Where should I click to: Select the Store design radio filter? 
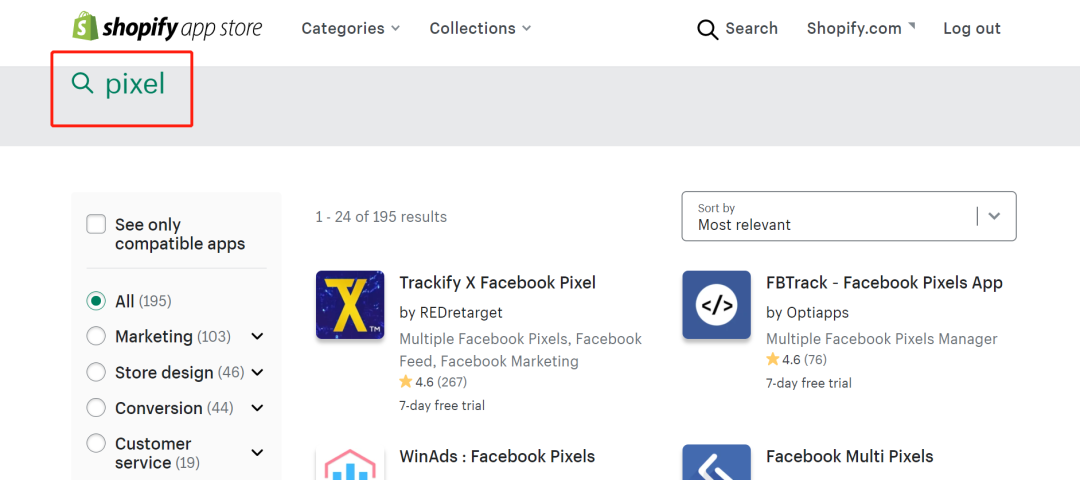pyautogui.click(x=96, y=372)
